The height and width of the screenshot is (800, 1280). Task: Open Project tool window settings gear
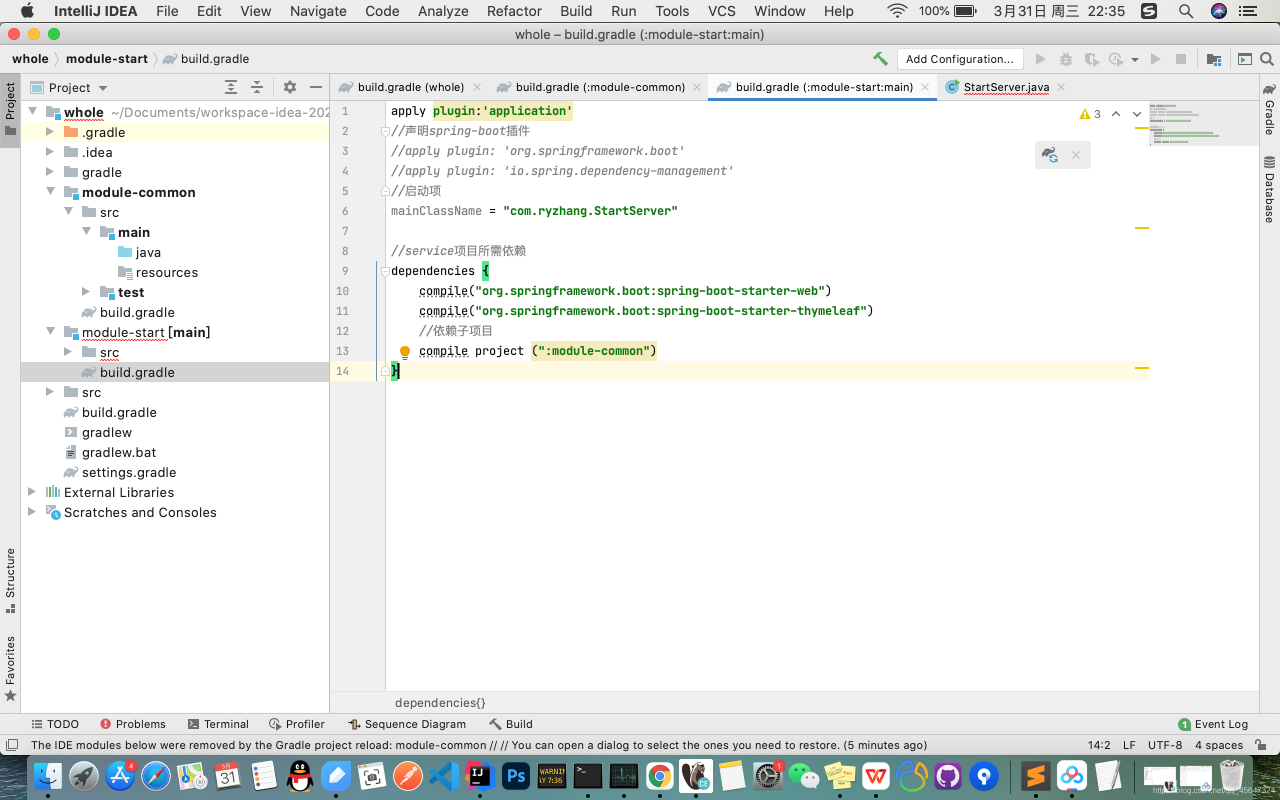click(290, 87)
